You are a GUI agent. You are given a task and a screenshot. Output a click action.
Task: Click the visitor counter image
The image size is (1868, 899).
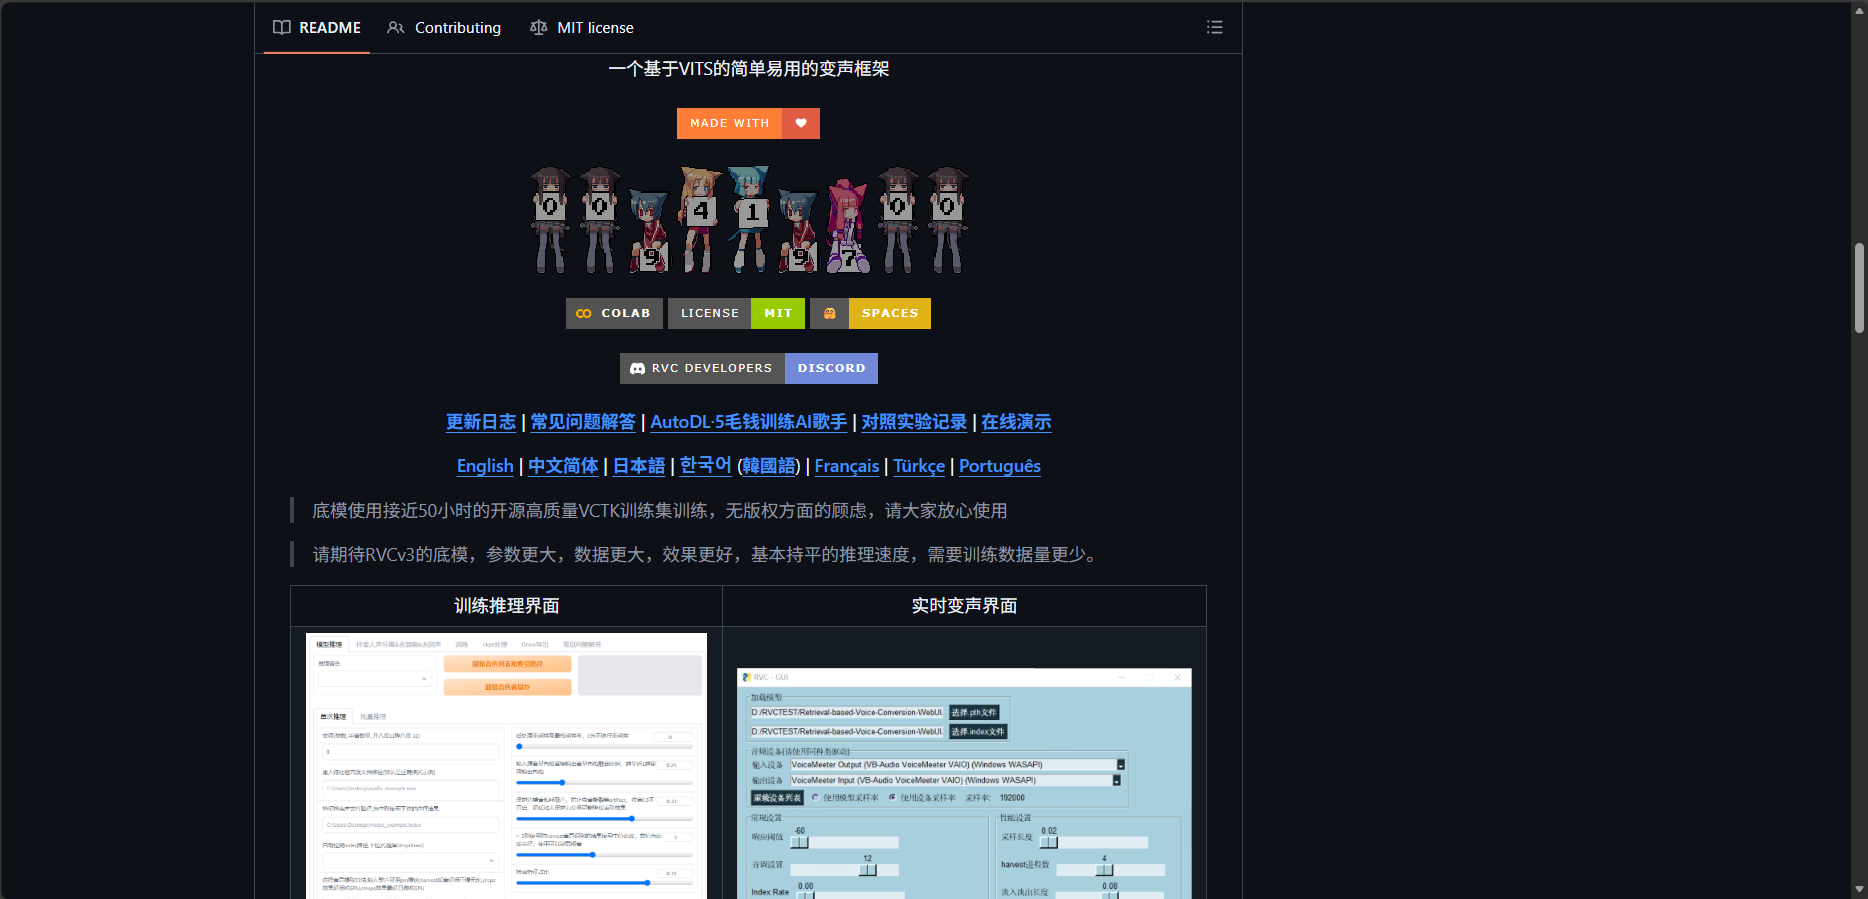pyautogui.click(x=749, y=220)
